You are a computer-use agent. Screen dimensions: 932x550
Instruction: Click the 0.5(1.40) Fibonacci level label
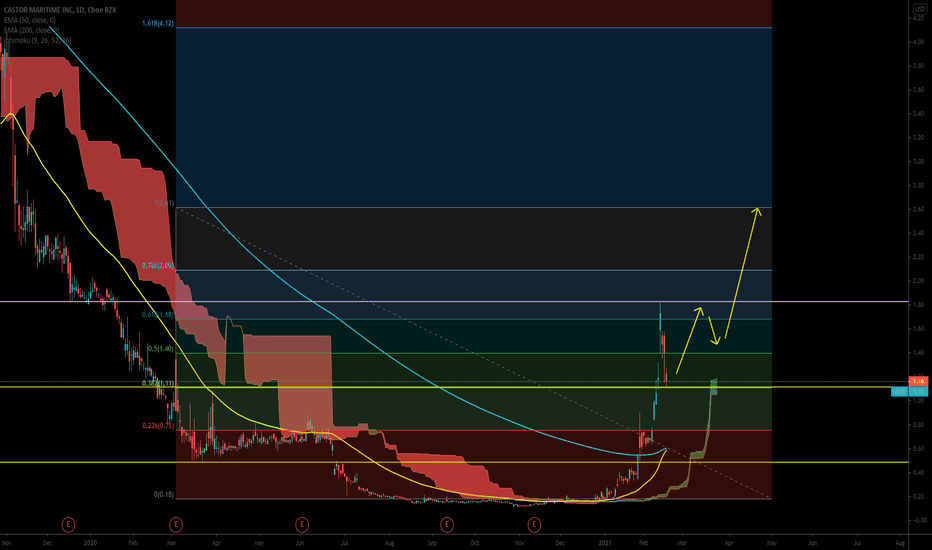161,349
